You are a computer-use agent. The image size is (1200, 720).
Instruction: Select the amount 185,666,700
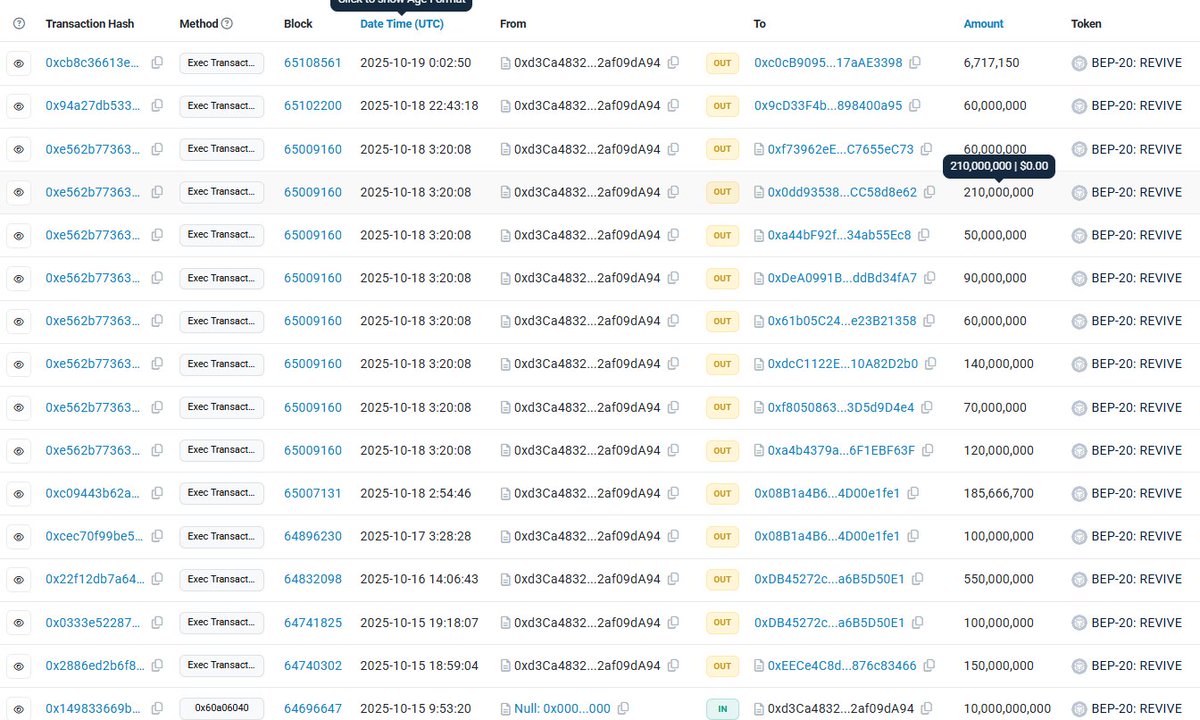[999, 494]
